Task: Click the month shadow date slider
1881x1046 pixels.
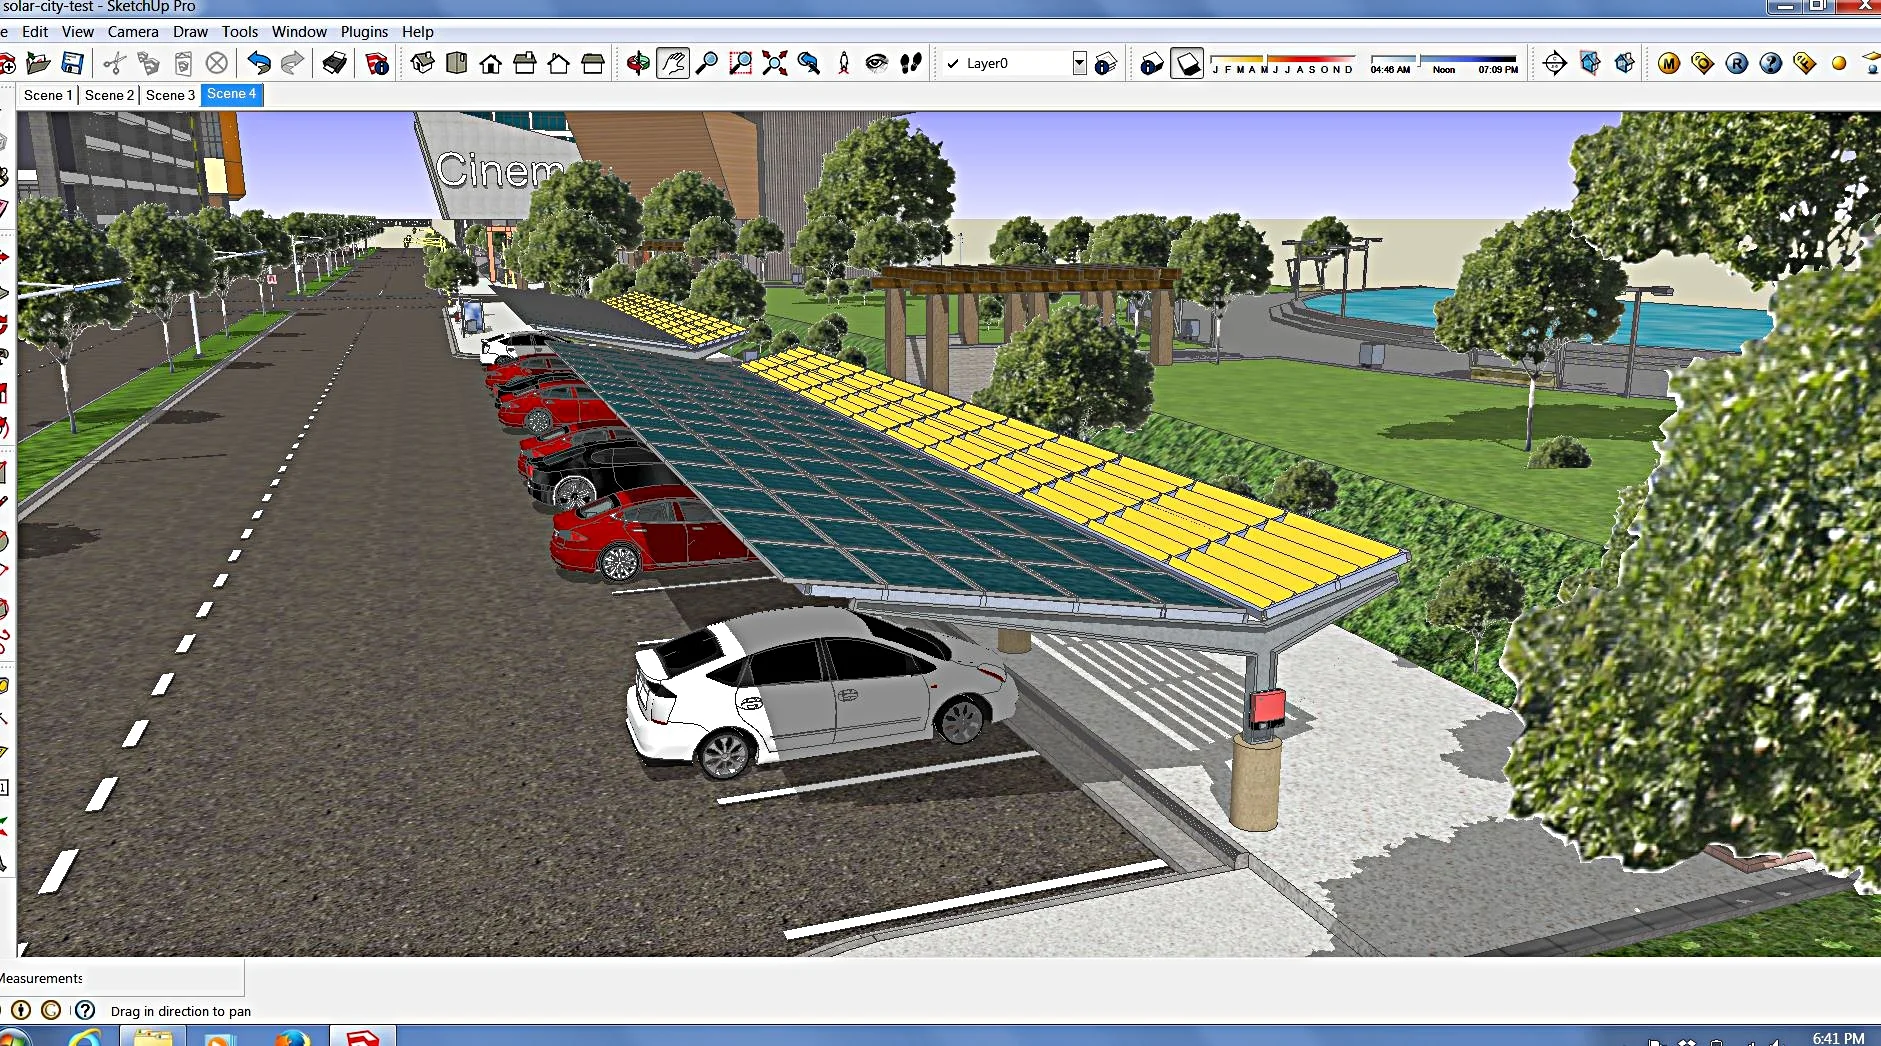Action: point(1283,63)
